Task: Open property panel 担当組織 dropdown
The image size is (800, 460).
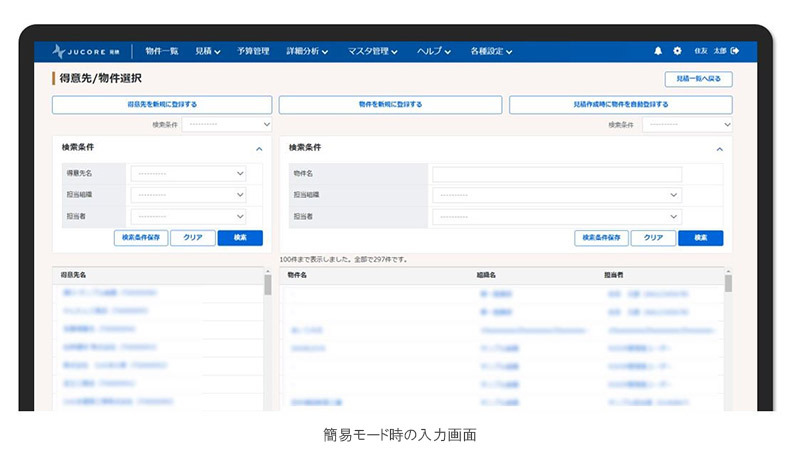Action: 557,195
